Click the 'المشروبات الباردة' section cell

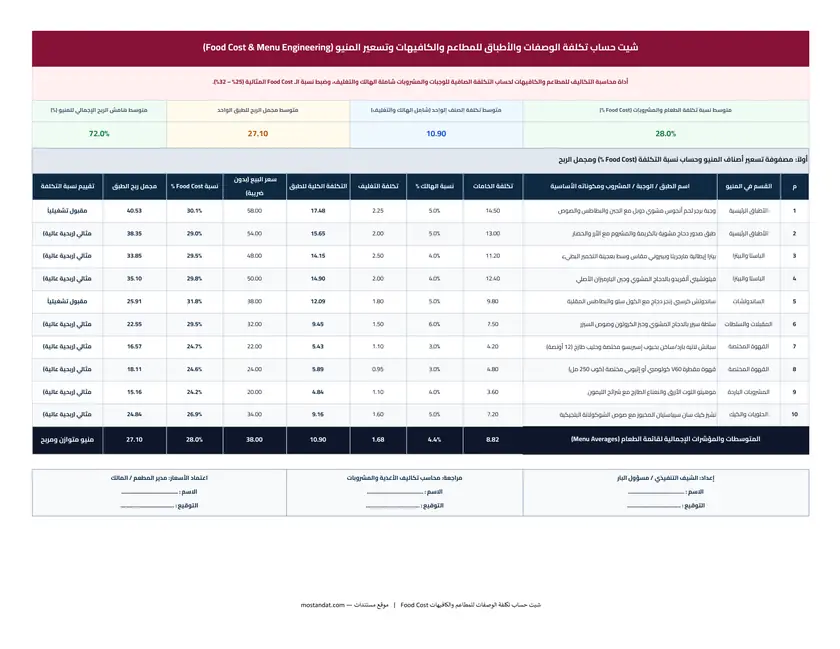(x=748, y=392)
